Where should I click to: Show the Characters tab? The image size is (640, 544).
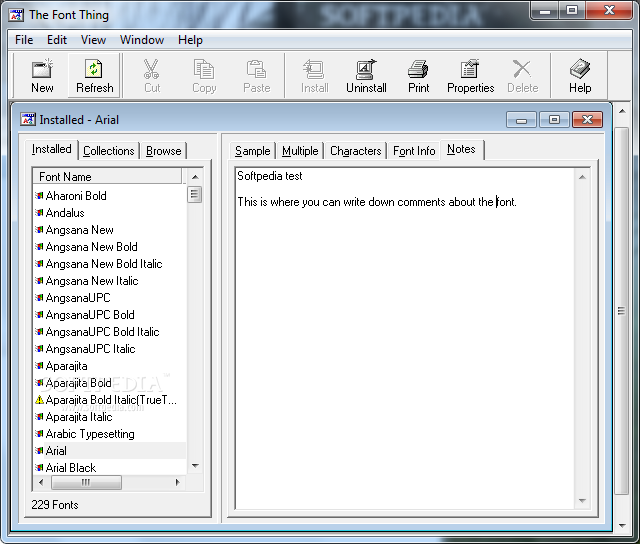356,151
